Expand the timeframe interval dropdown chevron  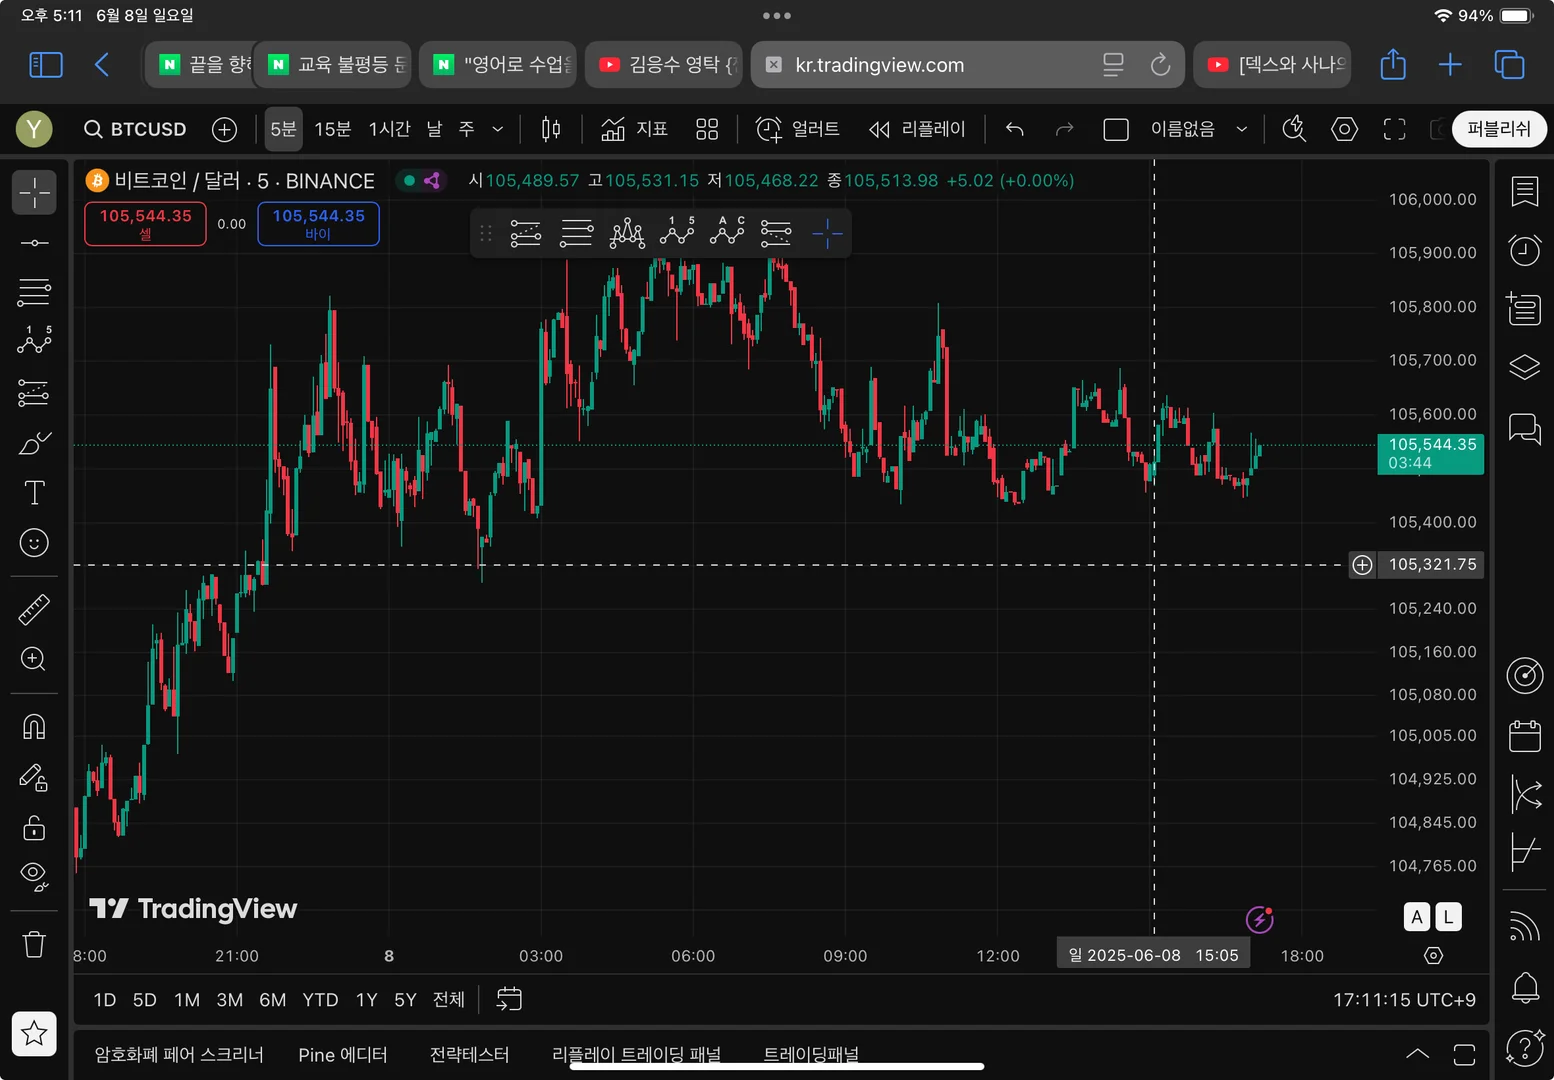(497, 129)
